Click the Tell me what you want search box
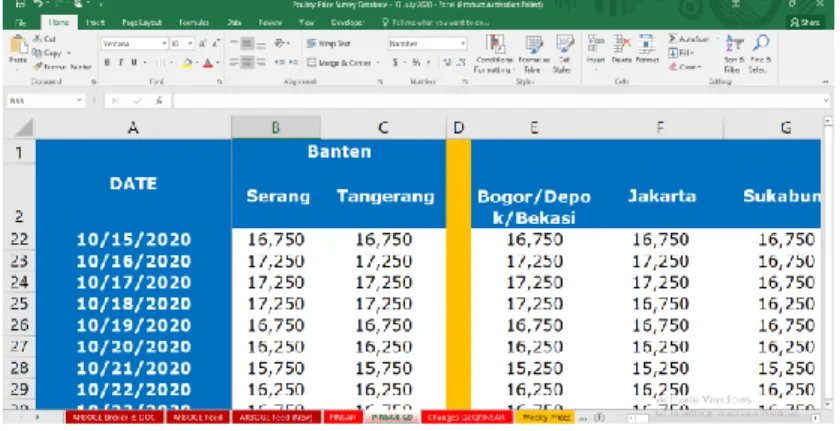840x431 pixels. (435, 22)
